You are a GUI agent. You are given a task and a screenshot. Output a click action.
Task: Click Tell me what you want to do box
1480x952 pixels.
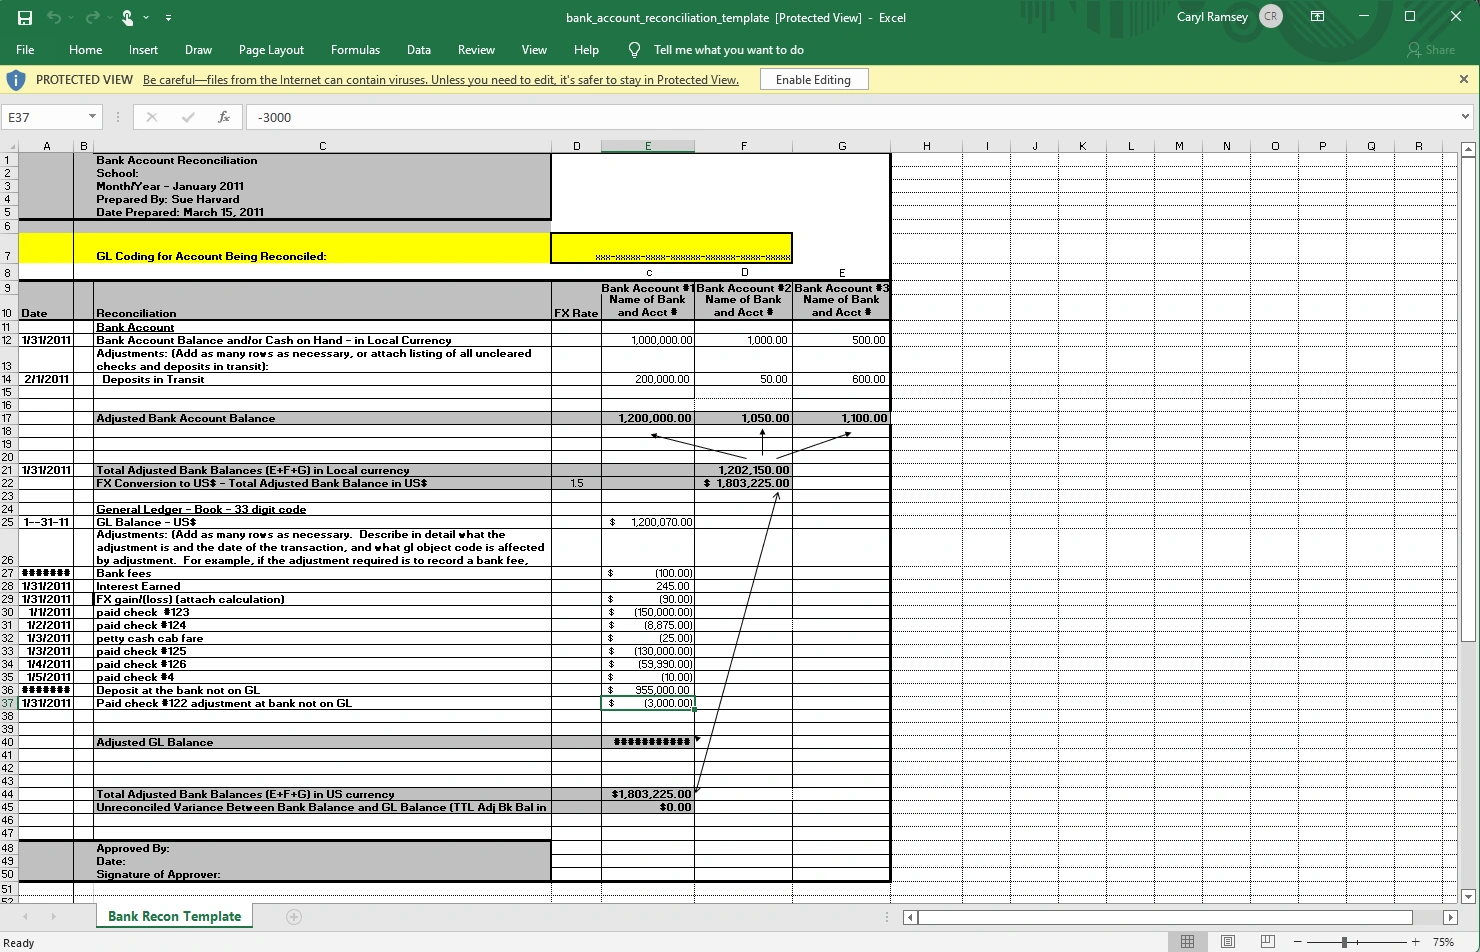click(728, 50)
